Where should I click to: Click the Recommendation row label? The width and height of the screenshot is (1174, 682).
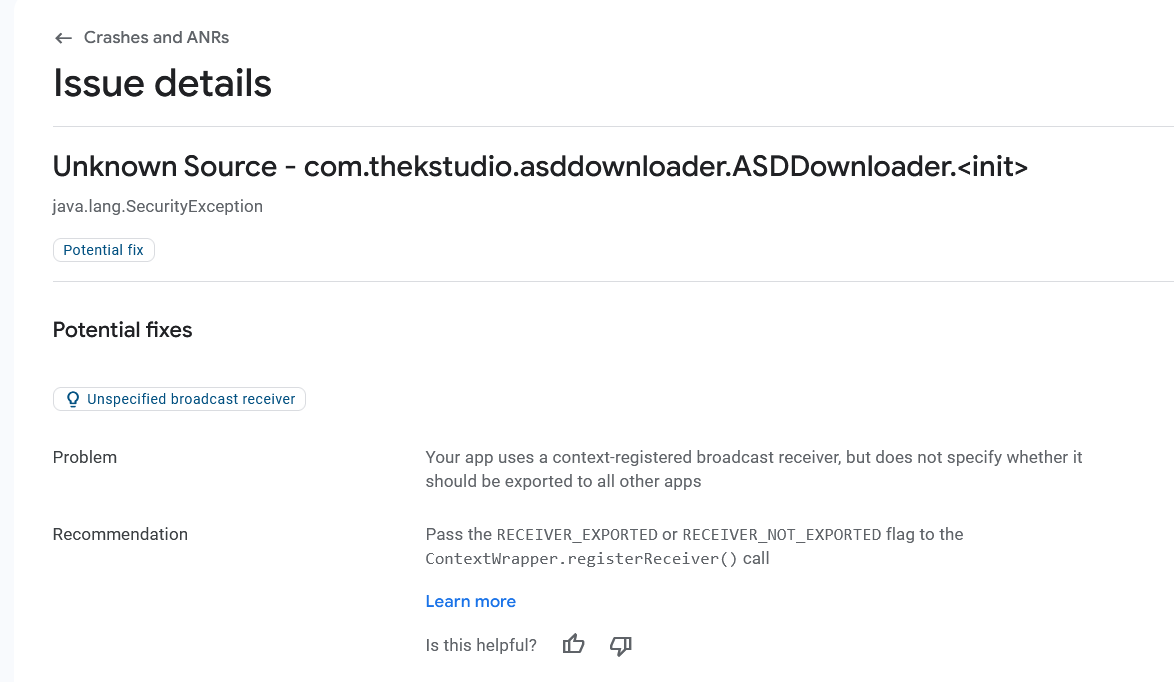point(120,534)
